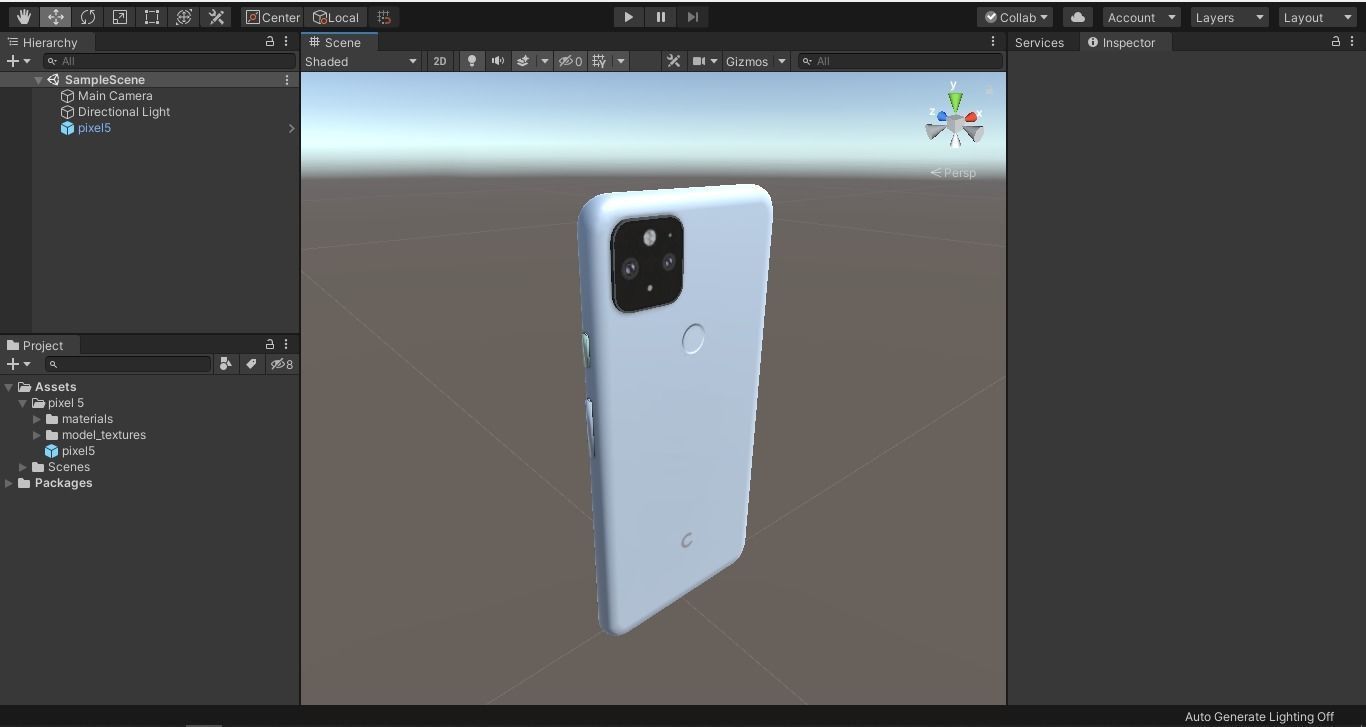Open the scene effects dropdown arrow

544,61
